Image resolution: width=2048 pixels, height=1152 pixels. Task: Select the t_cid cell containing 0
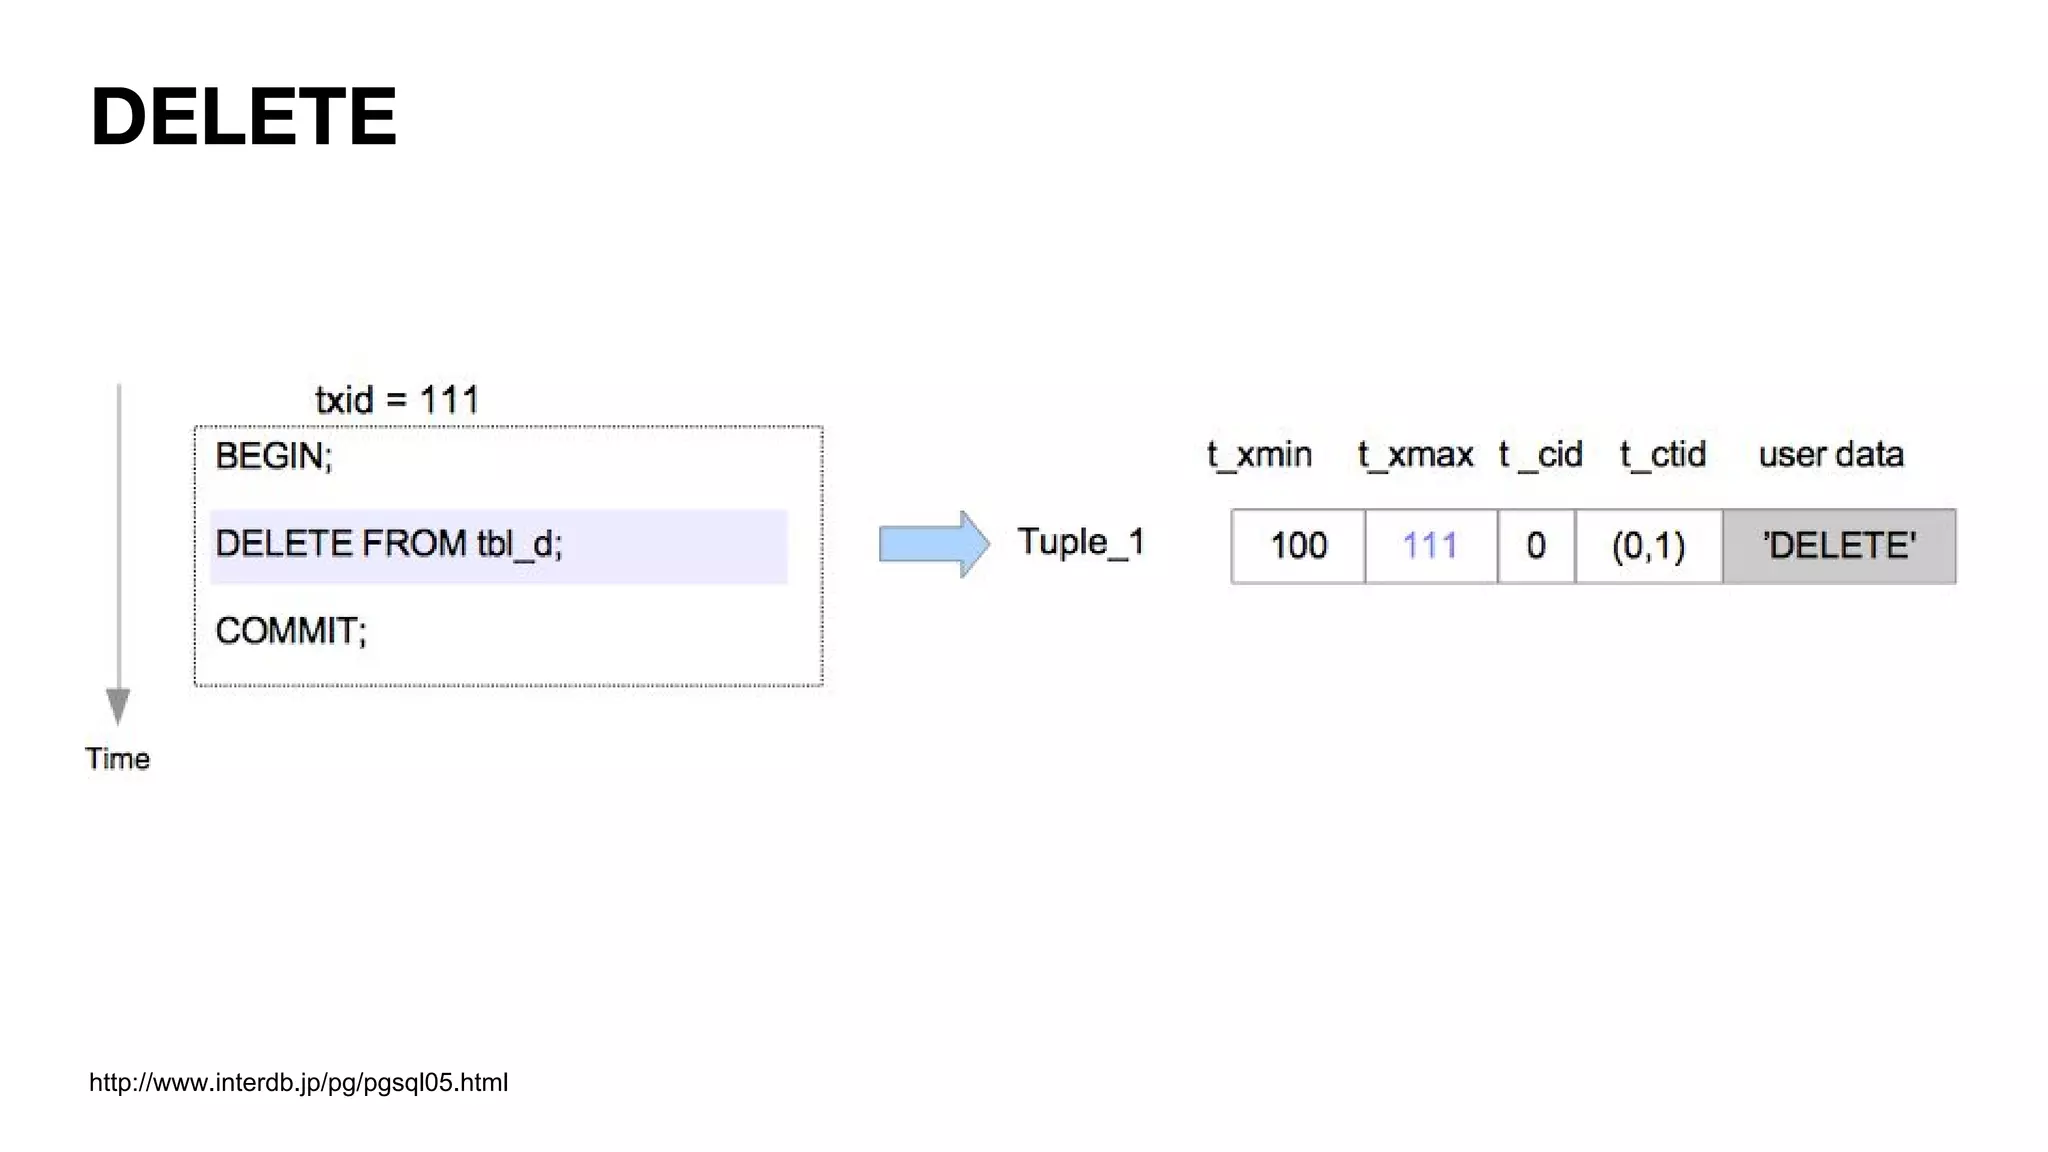[1537, 546]
